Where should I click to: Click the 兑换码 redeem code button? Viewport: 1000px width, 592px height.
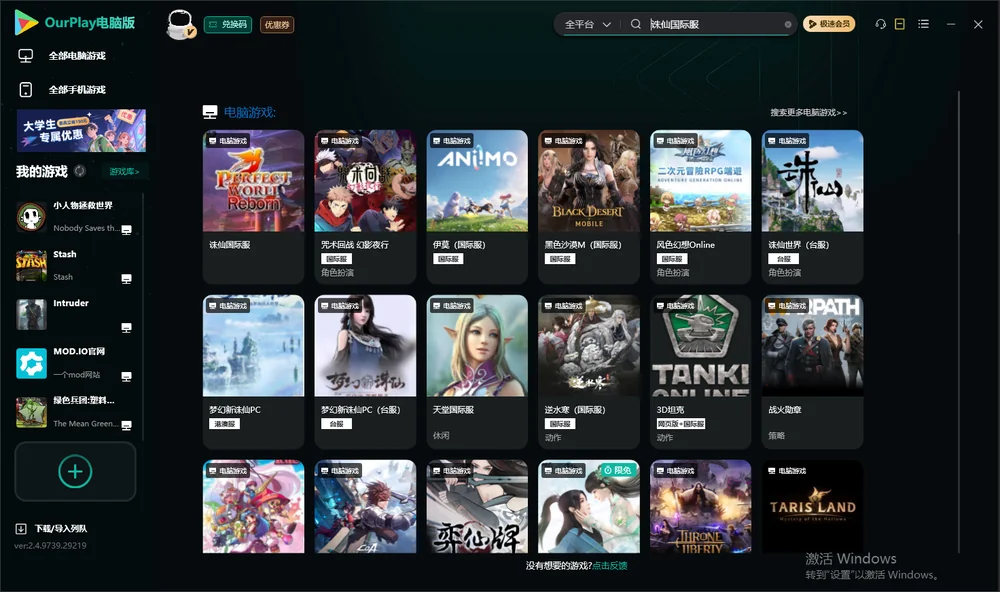228,25
